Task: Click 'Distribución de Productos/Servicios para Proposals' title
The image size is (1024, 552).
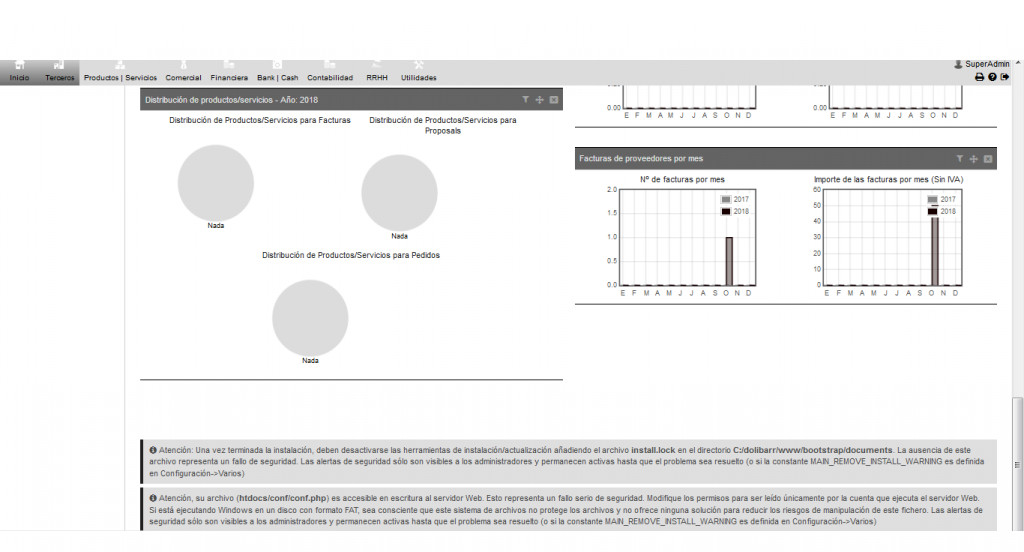Action: (x=443, y=125)
